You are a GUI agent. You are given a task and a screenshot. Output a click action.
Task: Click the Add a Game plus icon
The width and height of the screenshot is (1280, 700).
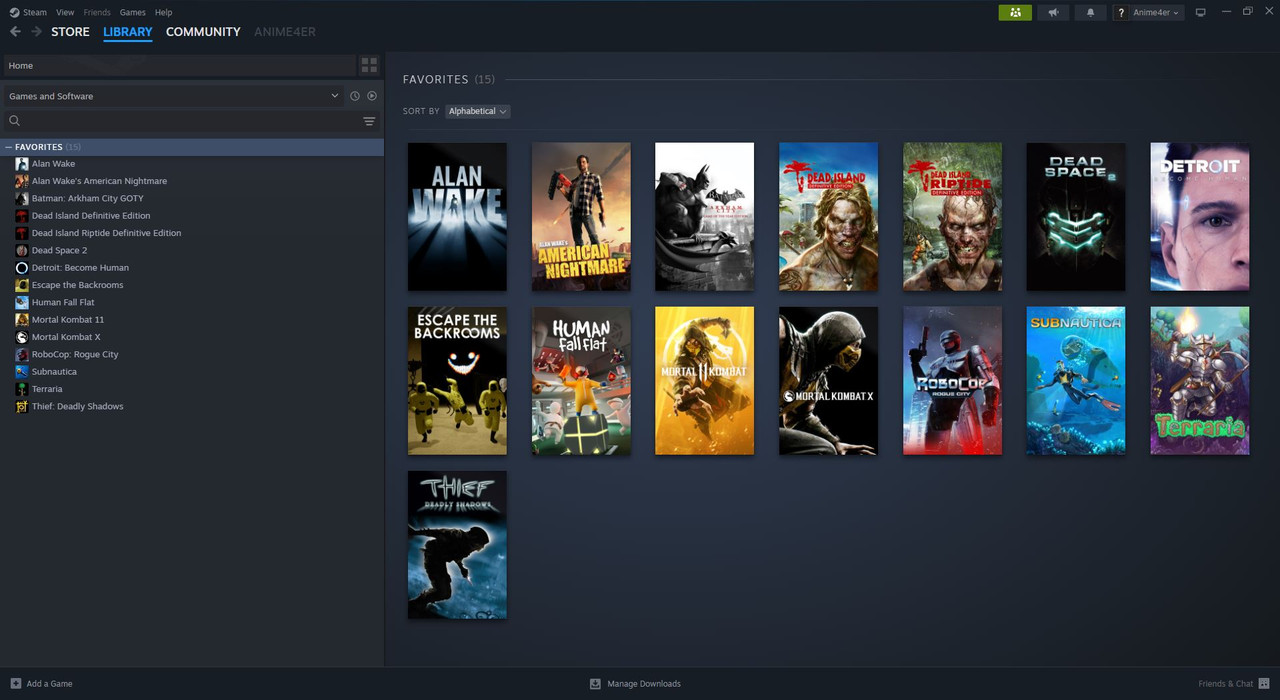pos(15,684)
